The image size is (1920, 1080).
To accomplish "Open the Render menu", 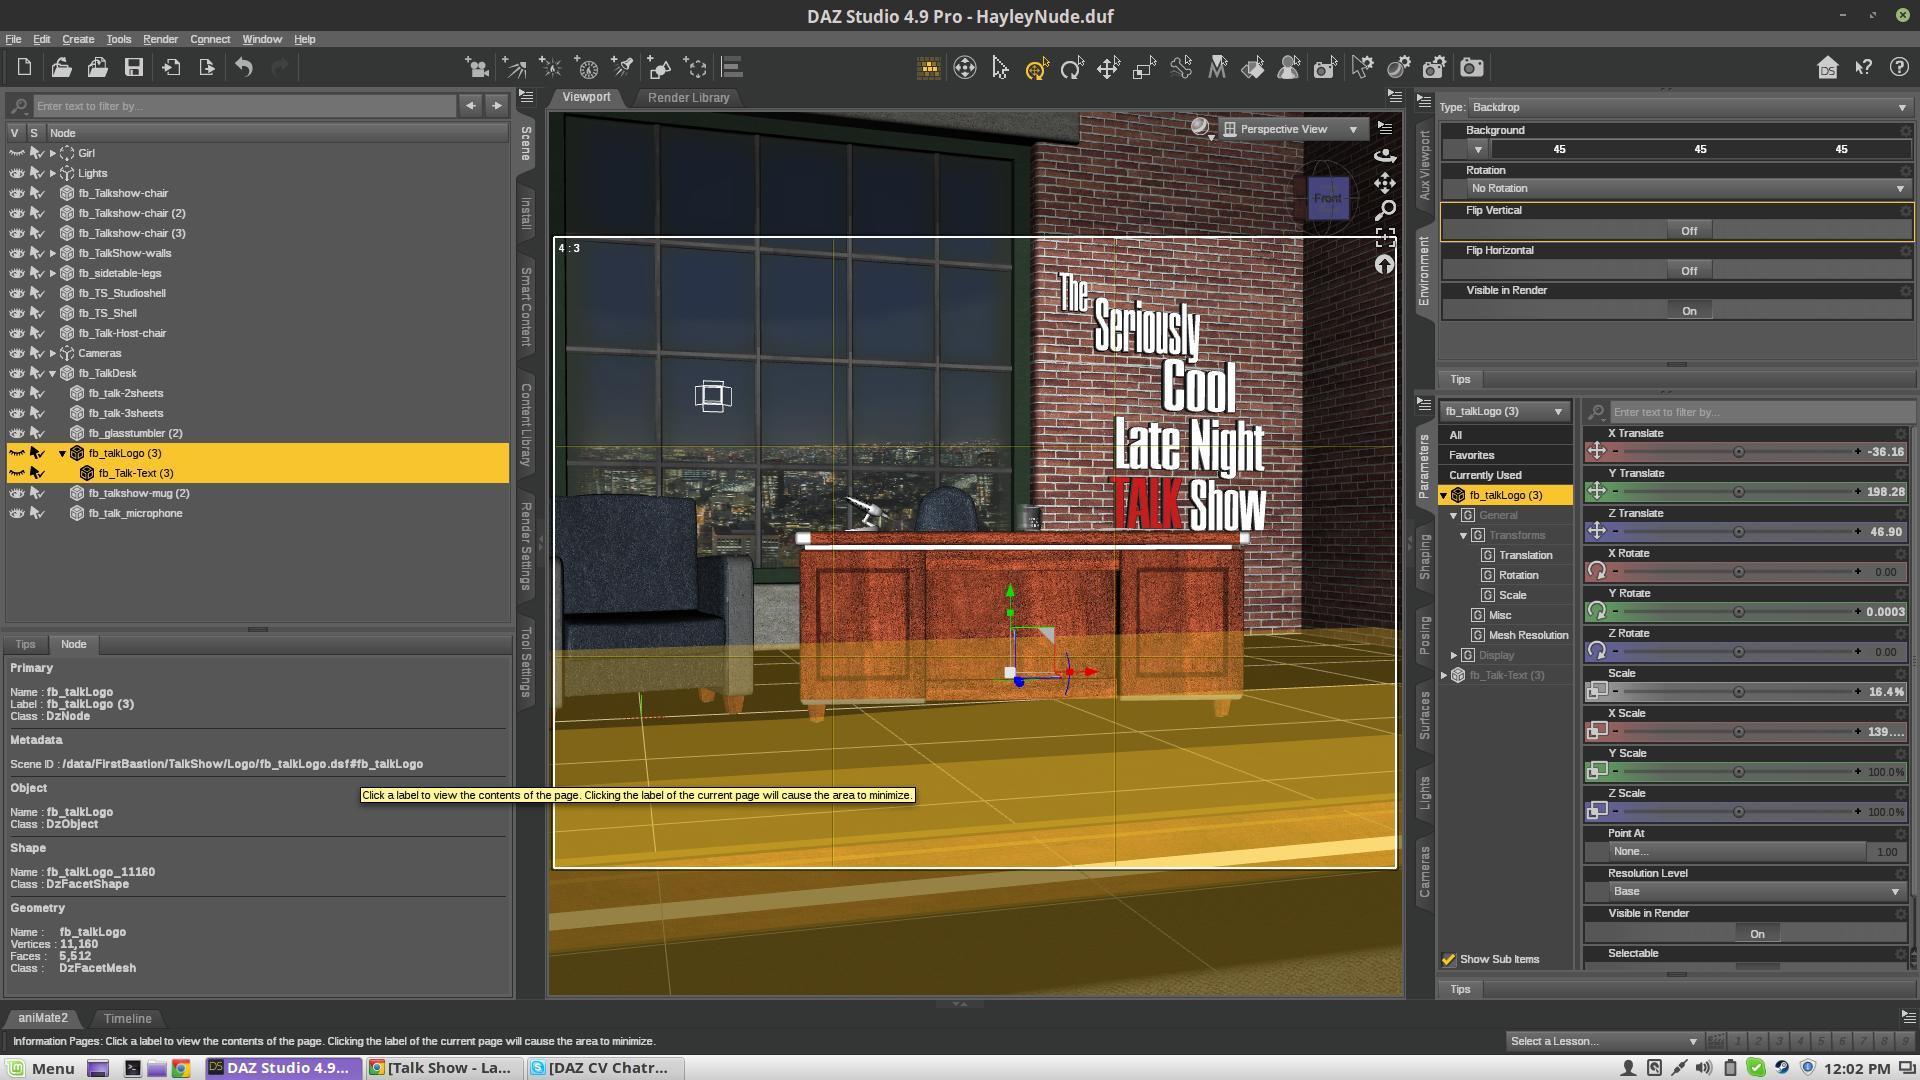I will (160, 39).
